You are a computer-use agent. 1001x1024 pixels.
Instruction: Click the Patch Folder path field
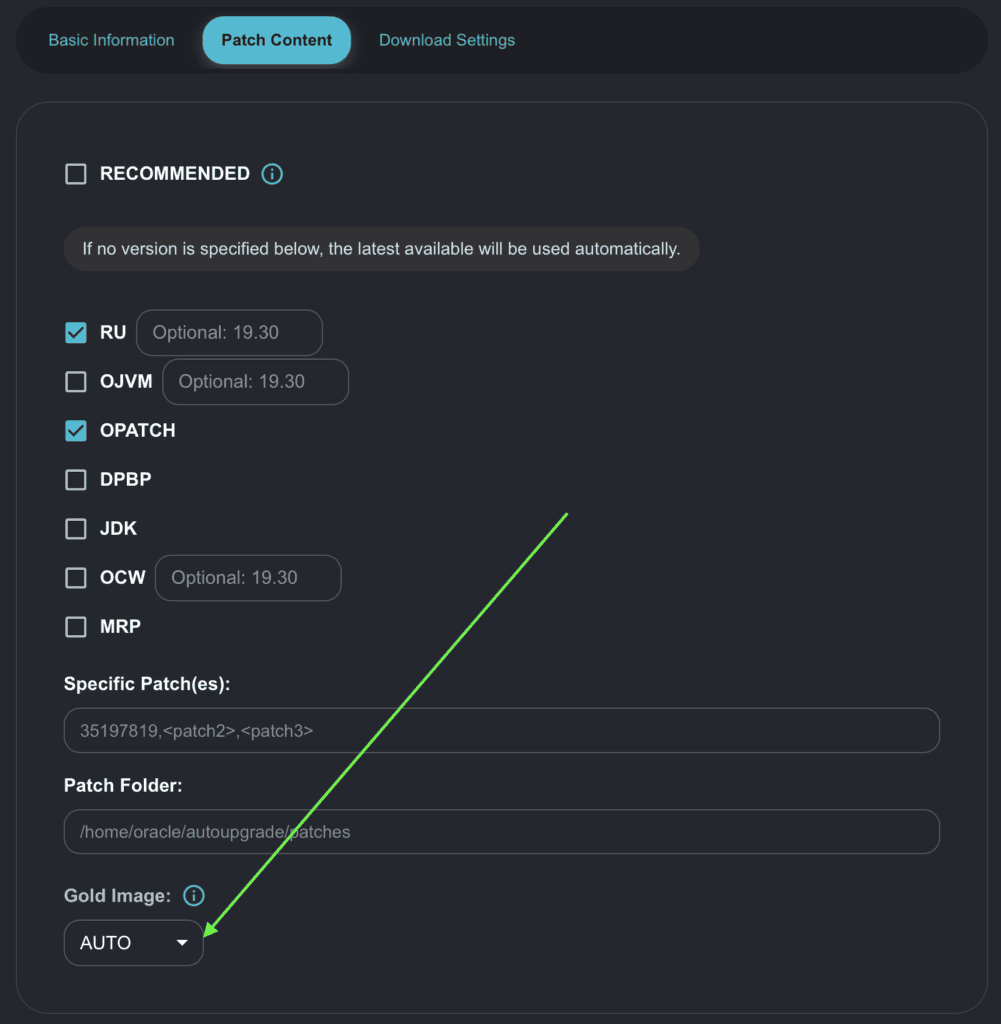pyautogui.click(x=501, y=832)
